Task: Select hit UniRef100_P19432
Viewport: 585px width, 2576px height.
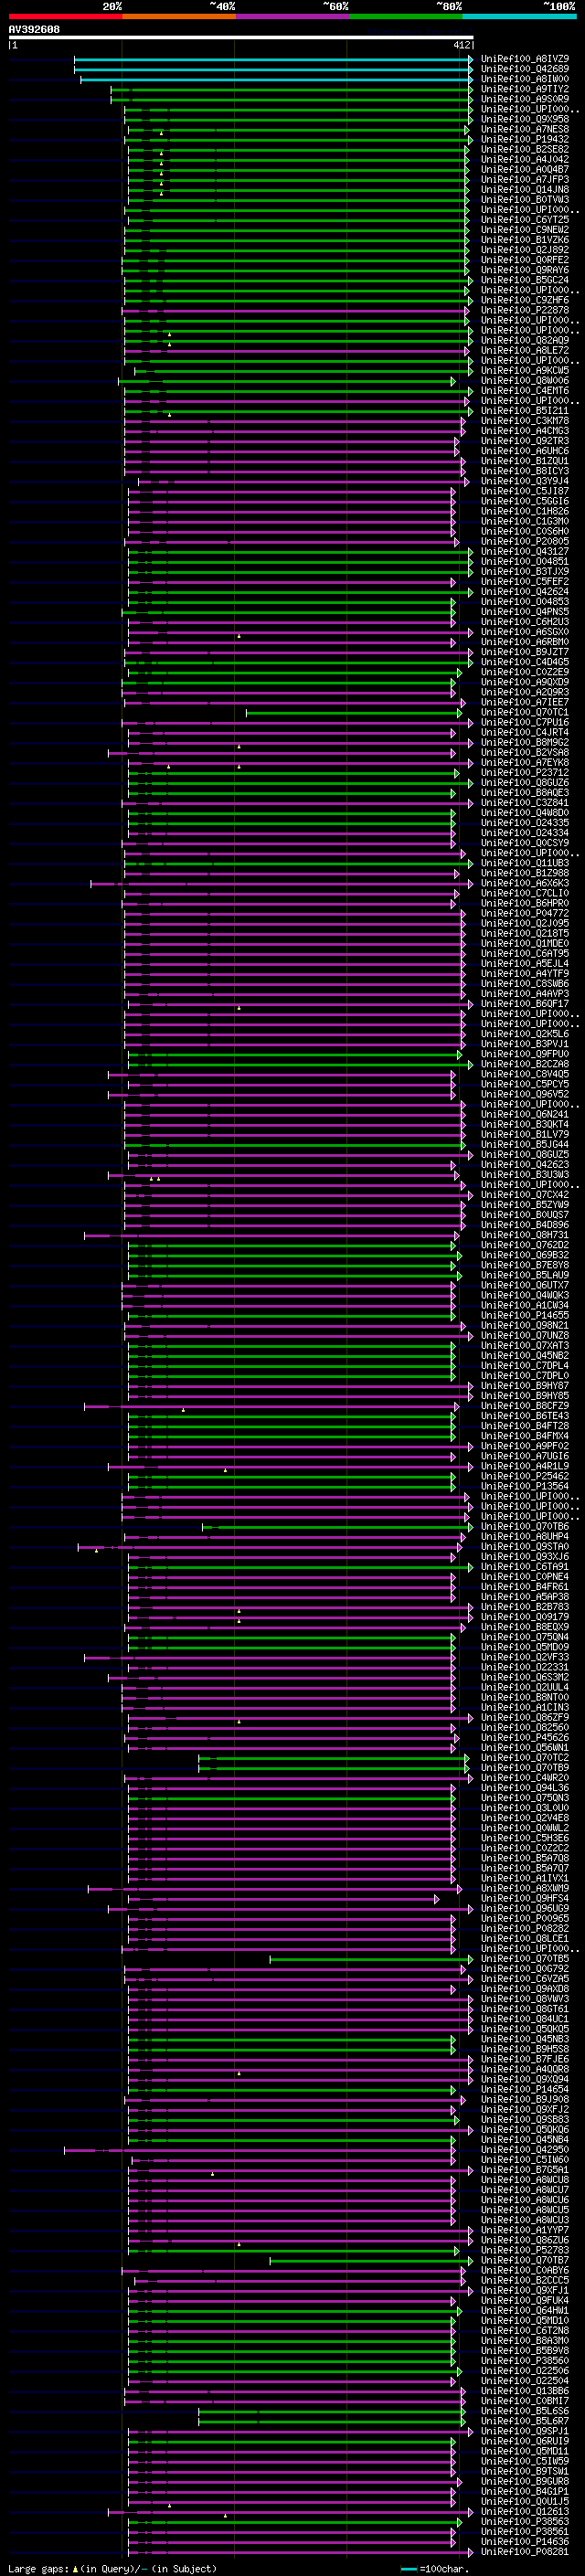Action: pos(525,139)
